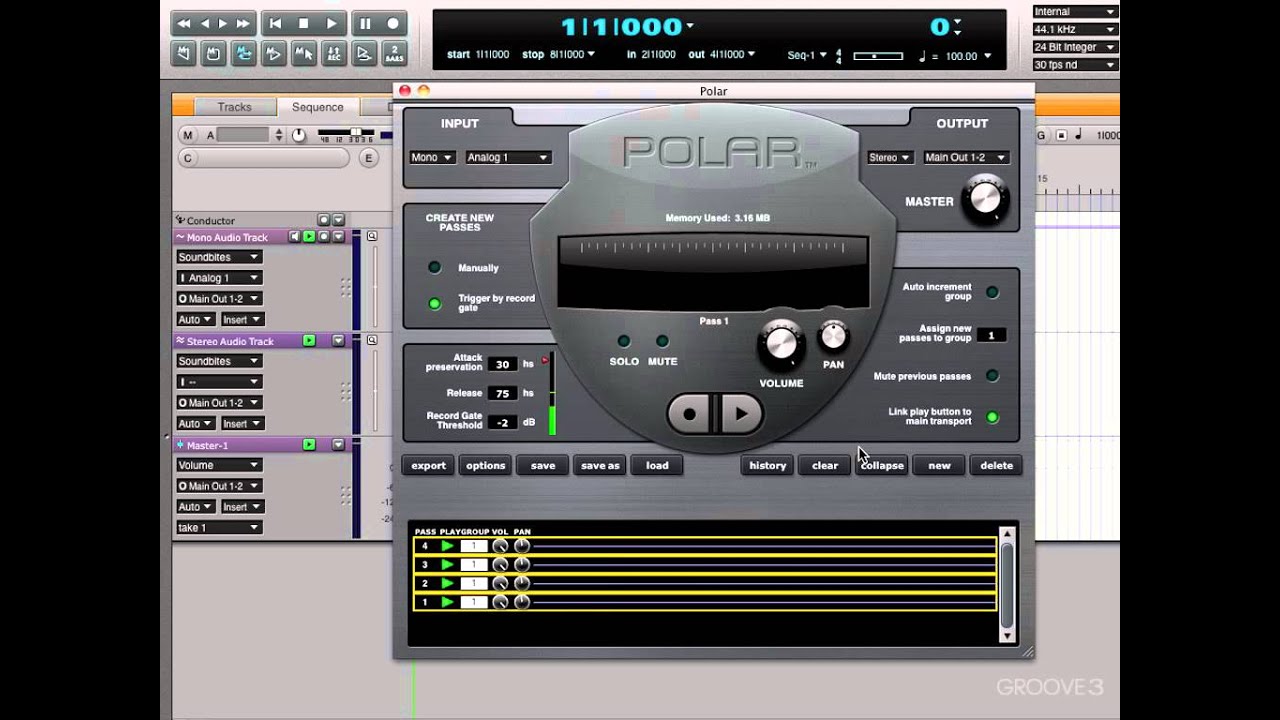Open the take 1 dropdown on Master-1
The height and width of the screenshot is (720, 1280).
pos(219,527)
